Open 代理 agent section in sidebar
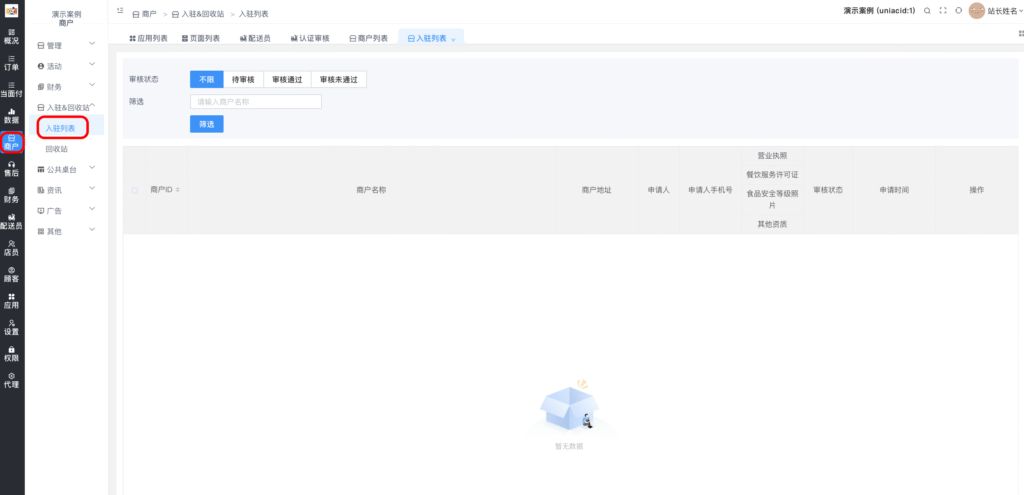Image resolution: width=1024 pixels, height=495 pixels. click(12, 381)
